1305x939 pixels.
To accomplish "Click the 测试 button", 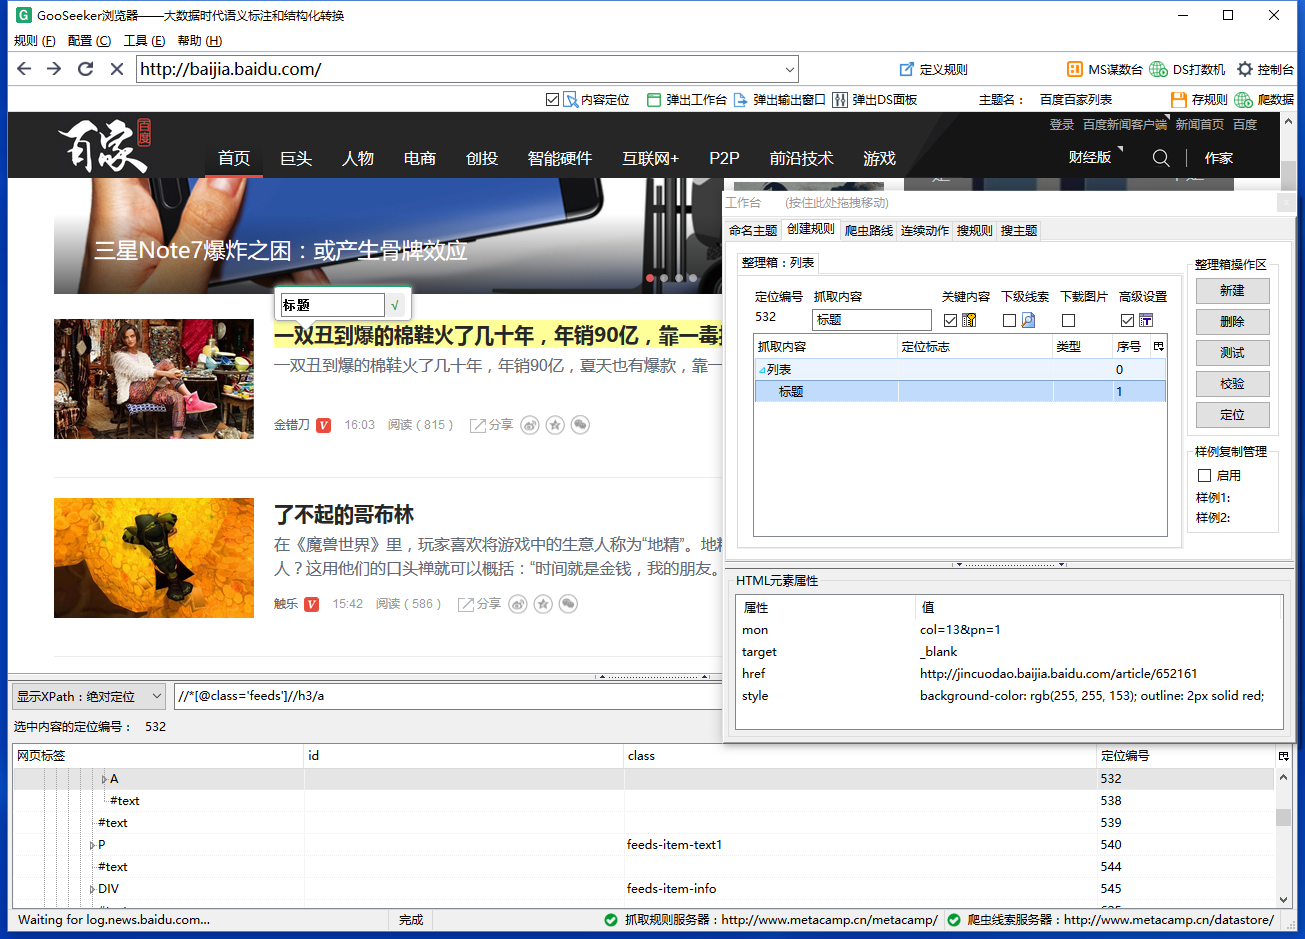I will [1232, 353].
